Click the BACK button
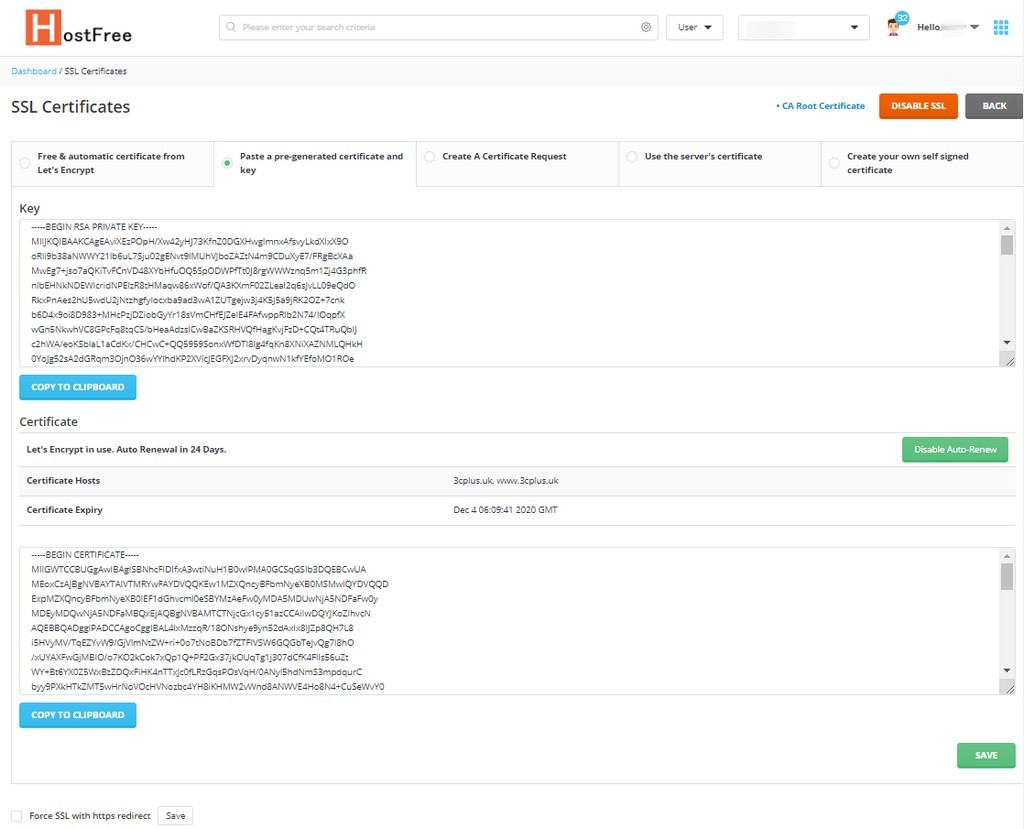The height and width of the screenshot is (829, 1024). click(x=993, y=105)
